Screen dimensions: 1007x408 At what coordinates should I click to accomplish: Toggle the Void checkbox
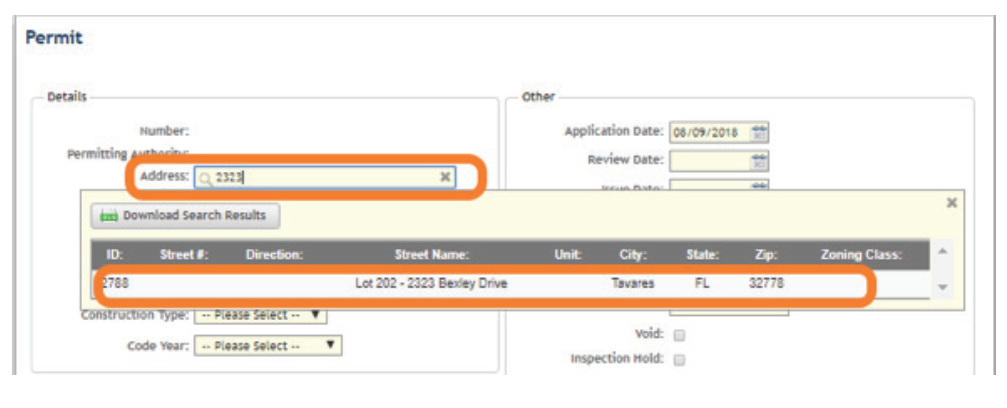(x=680, y=335)
